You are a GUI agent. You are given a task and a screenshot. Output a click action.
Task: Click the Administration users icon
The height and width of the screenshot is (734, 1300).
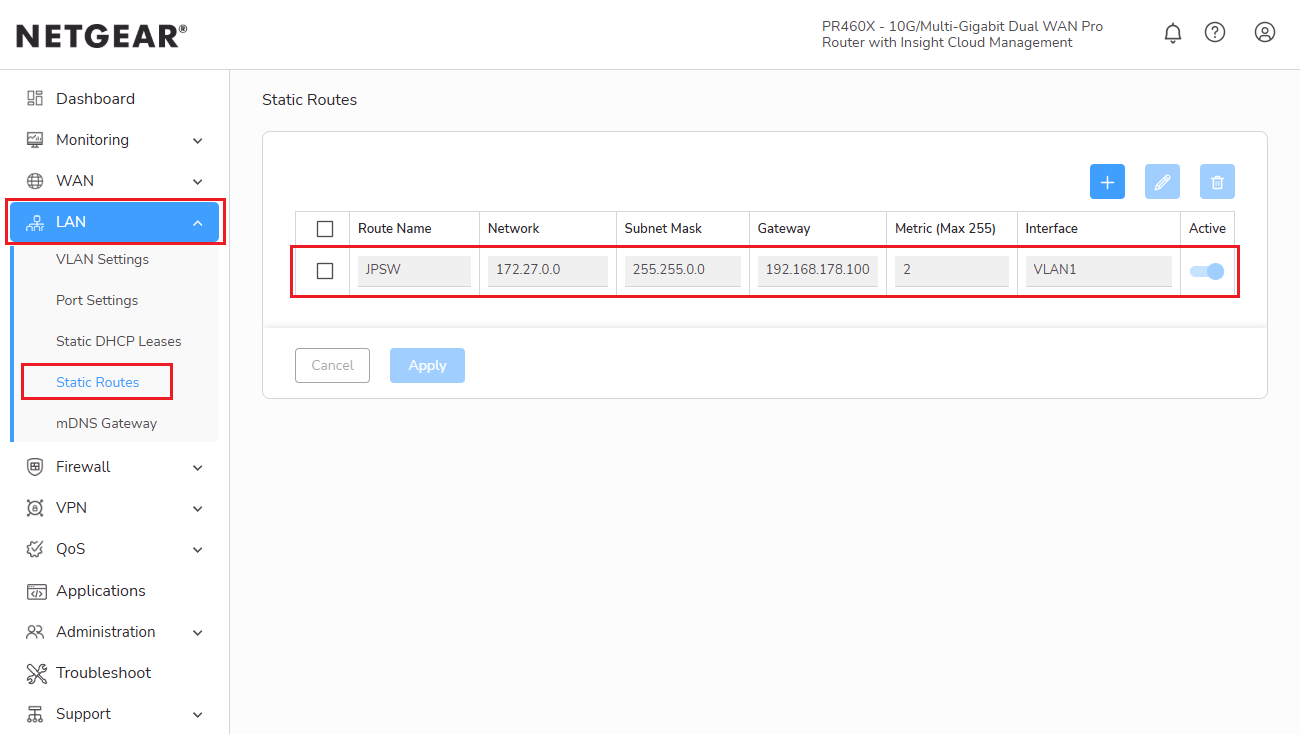point(36,632)
